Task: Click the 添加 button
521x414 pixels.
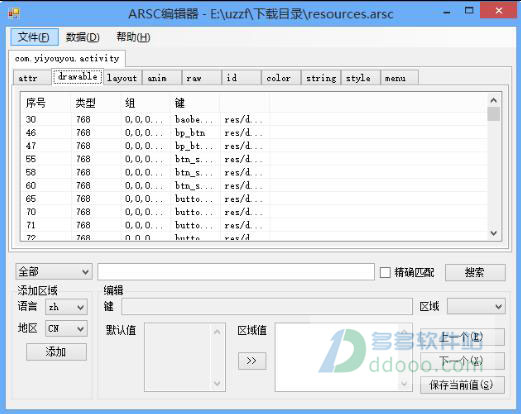Action: coord(56,352)
